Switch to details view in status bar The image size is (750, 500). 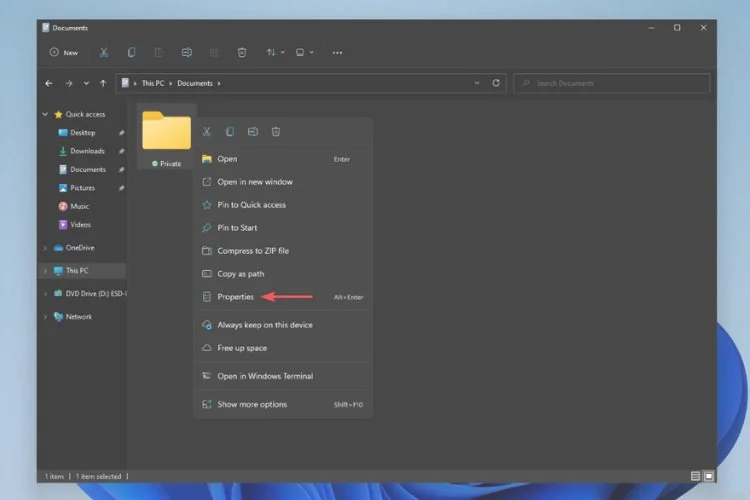click(x=695, y=476)
